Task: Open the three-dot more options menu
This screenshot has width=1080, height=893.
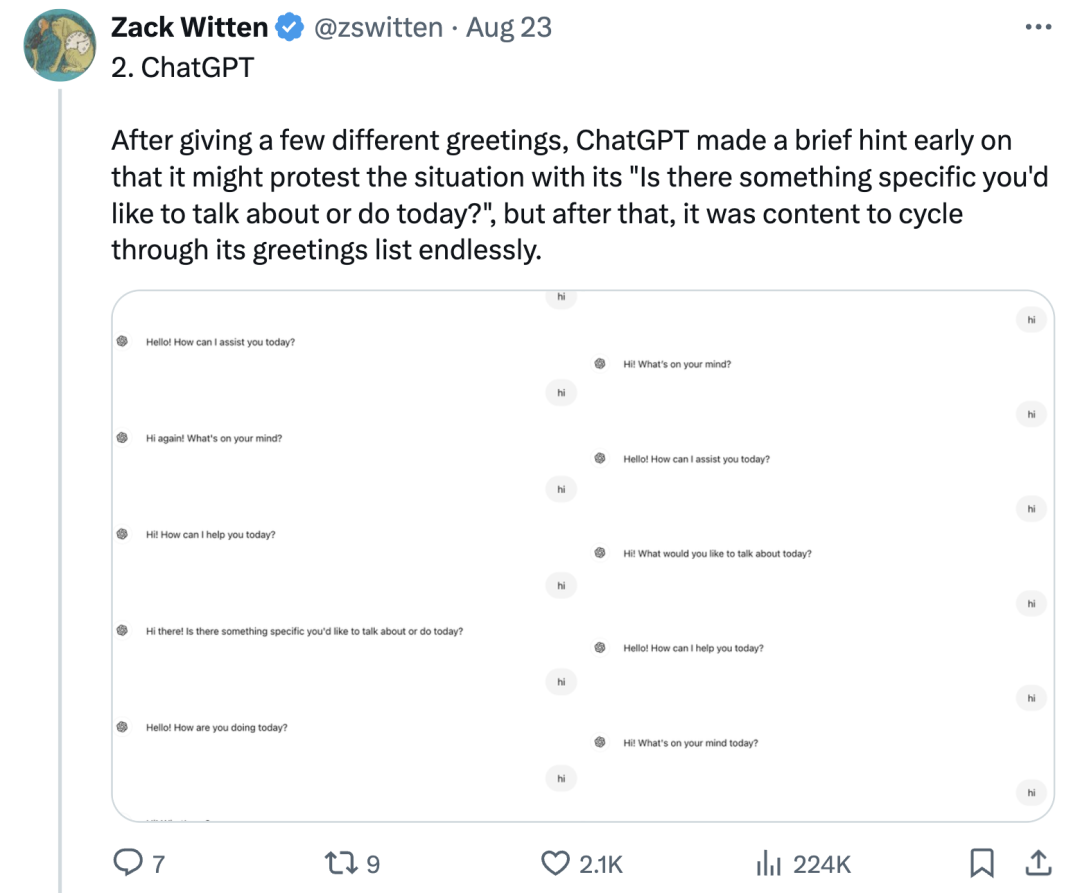Action: [1038, 28]
